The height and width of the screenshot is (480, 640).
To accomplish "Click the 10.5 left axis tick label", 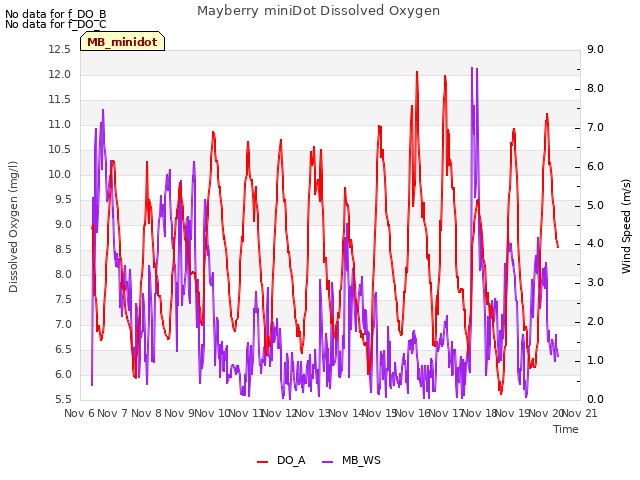I will click(x=60, y=149).
